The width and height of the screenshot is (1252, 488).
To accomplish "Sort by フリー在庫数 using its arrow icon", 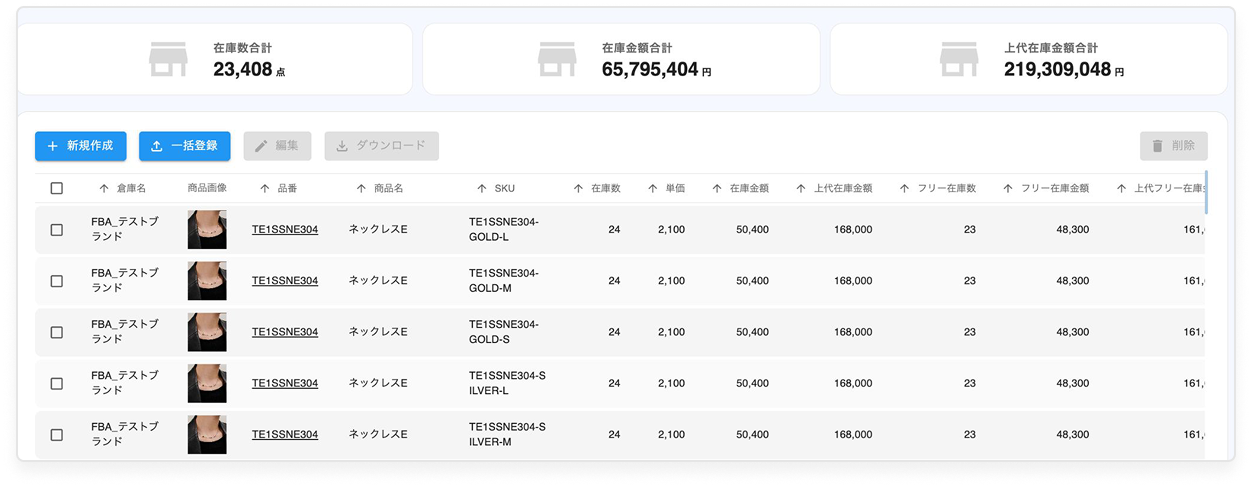I will [x=905, y=188].
